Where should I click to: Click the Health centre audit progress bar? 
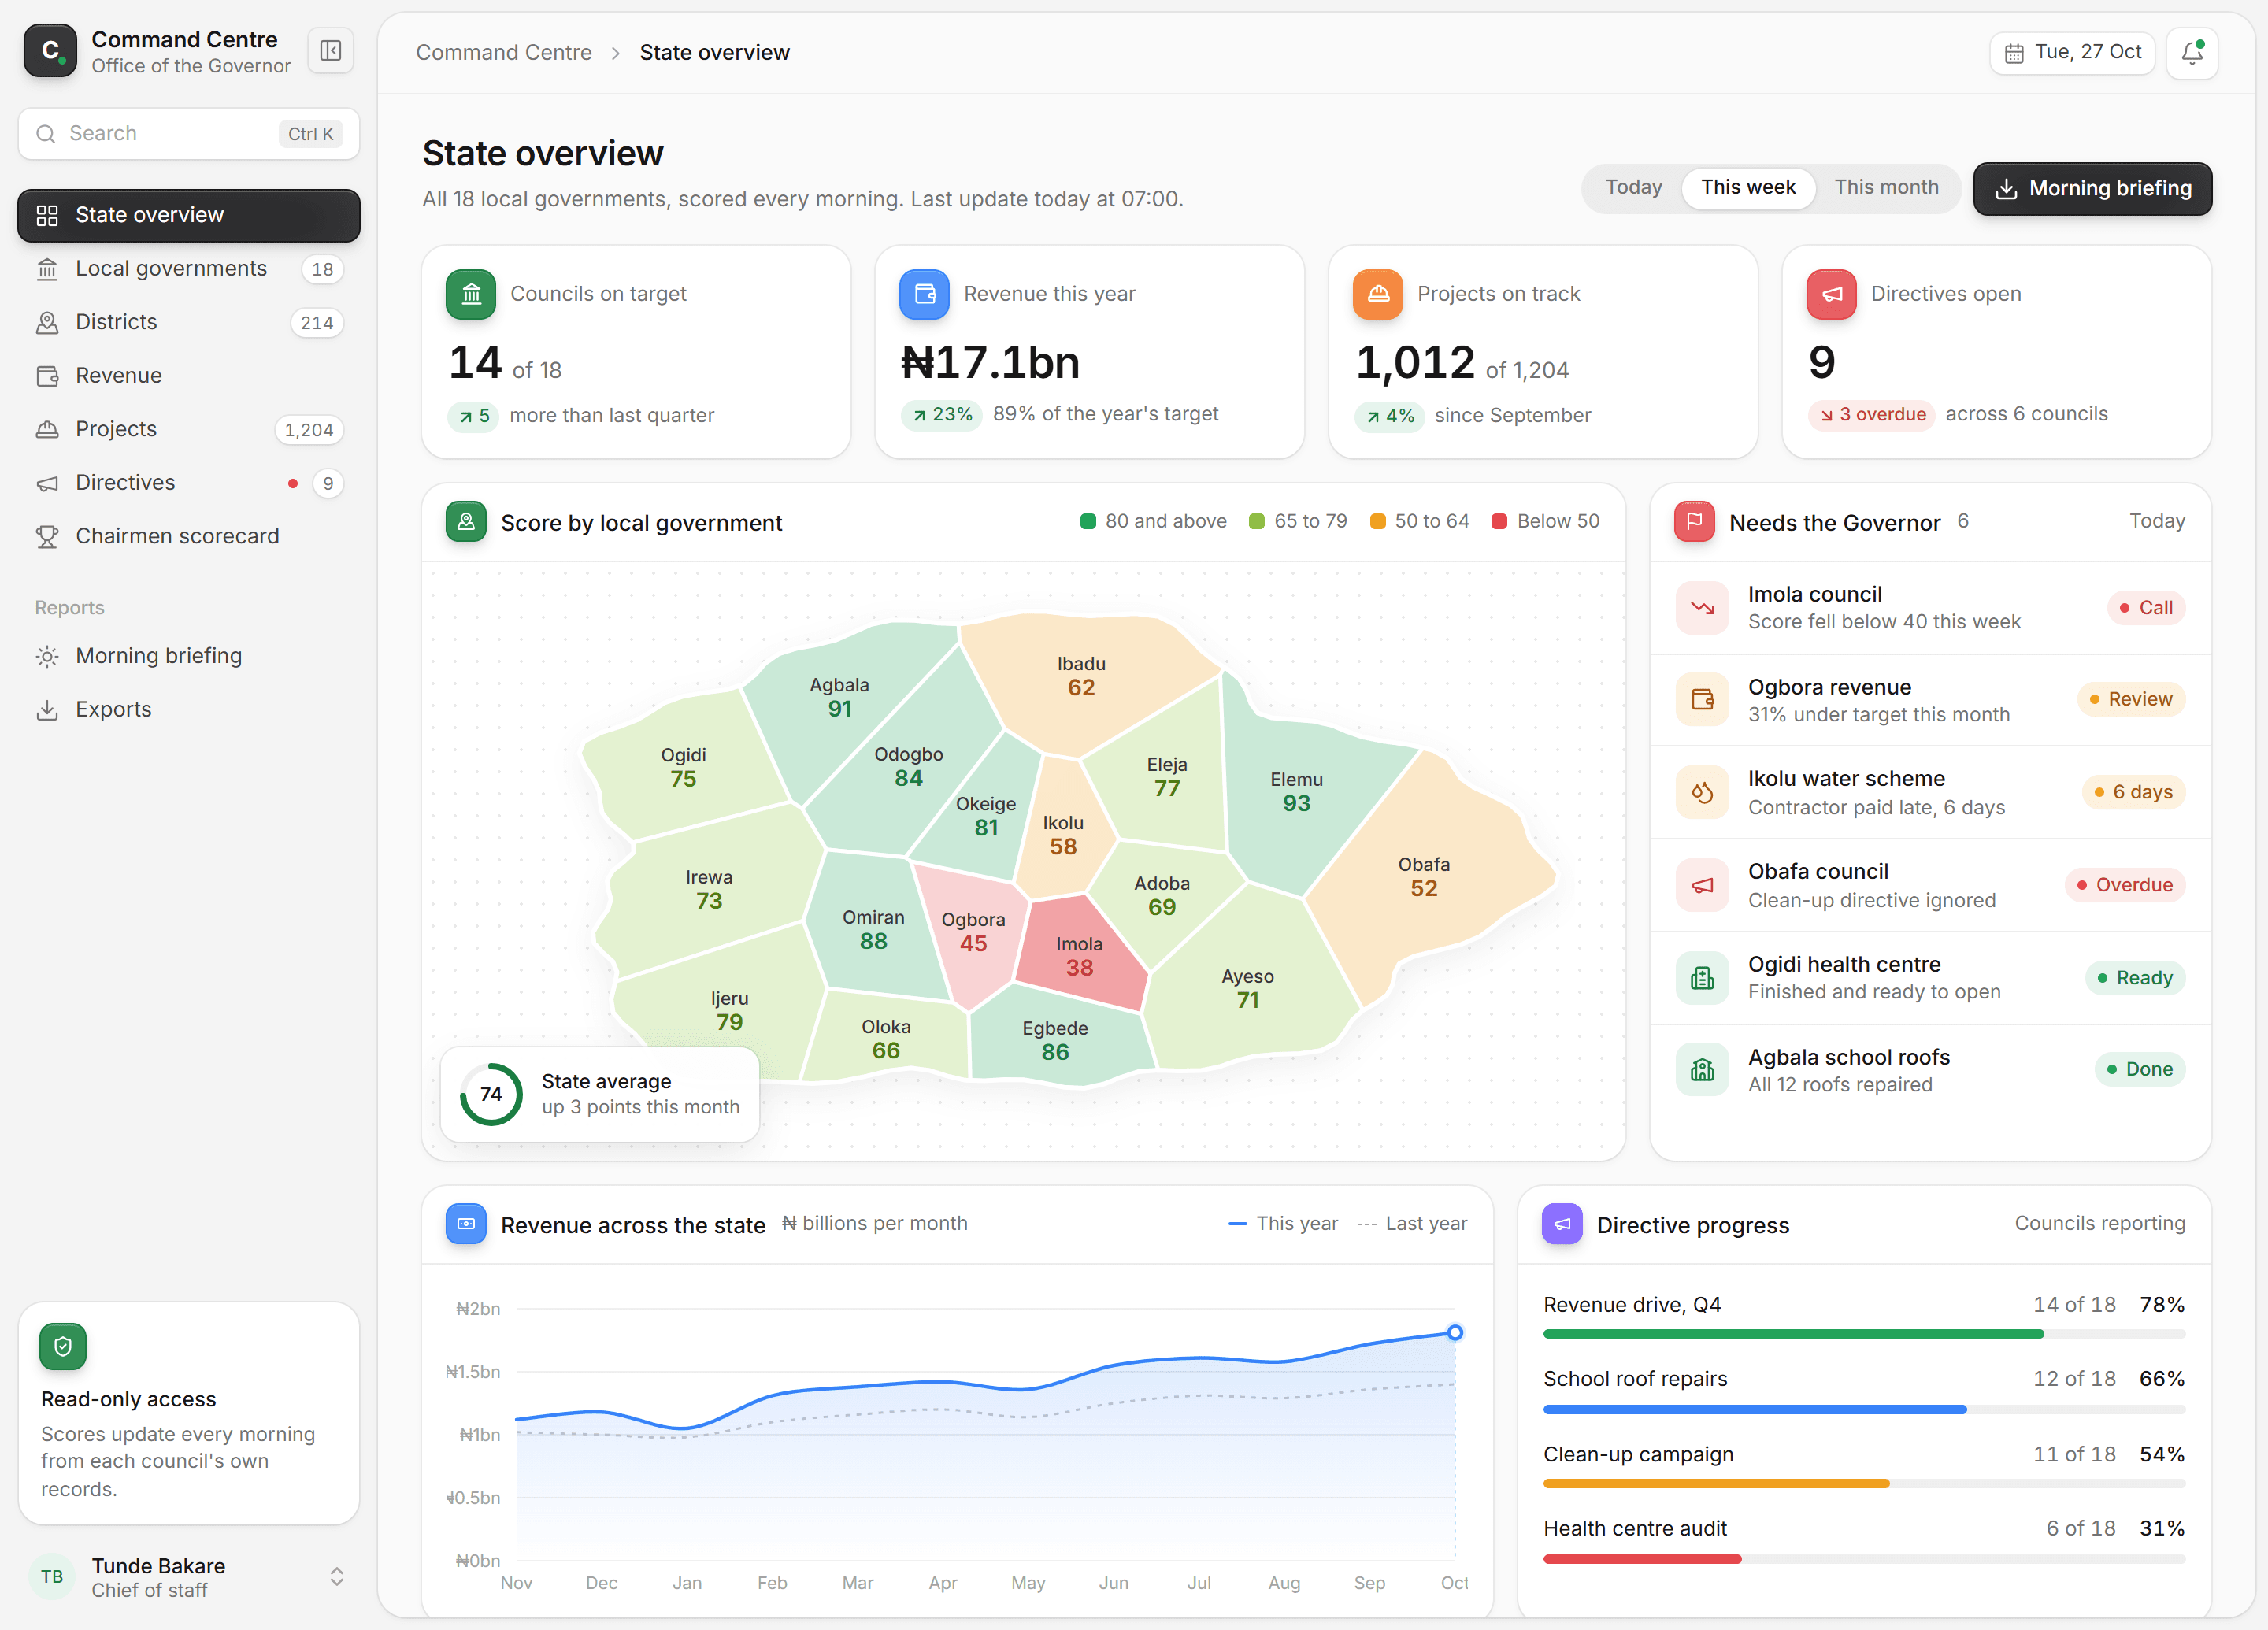(1863, 1559)
